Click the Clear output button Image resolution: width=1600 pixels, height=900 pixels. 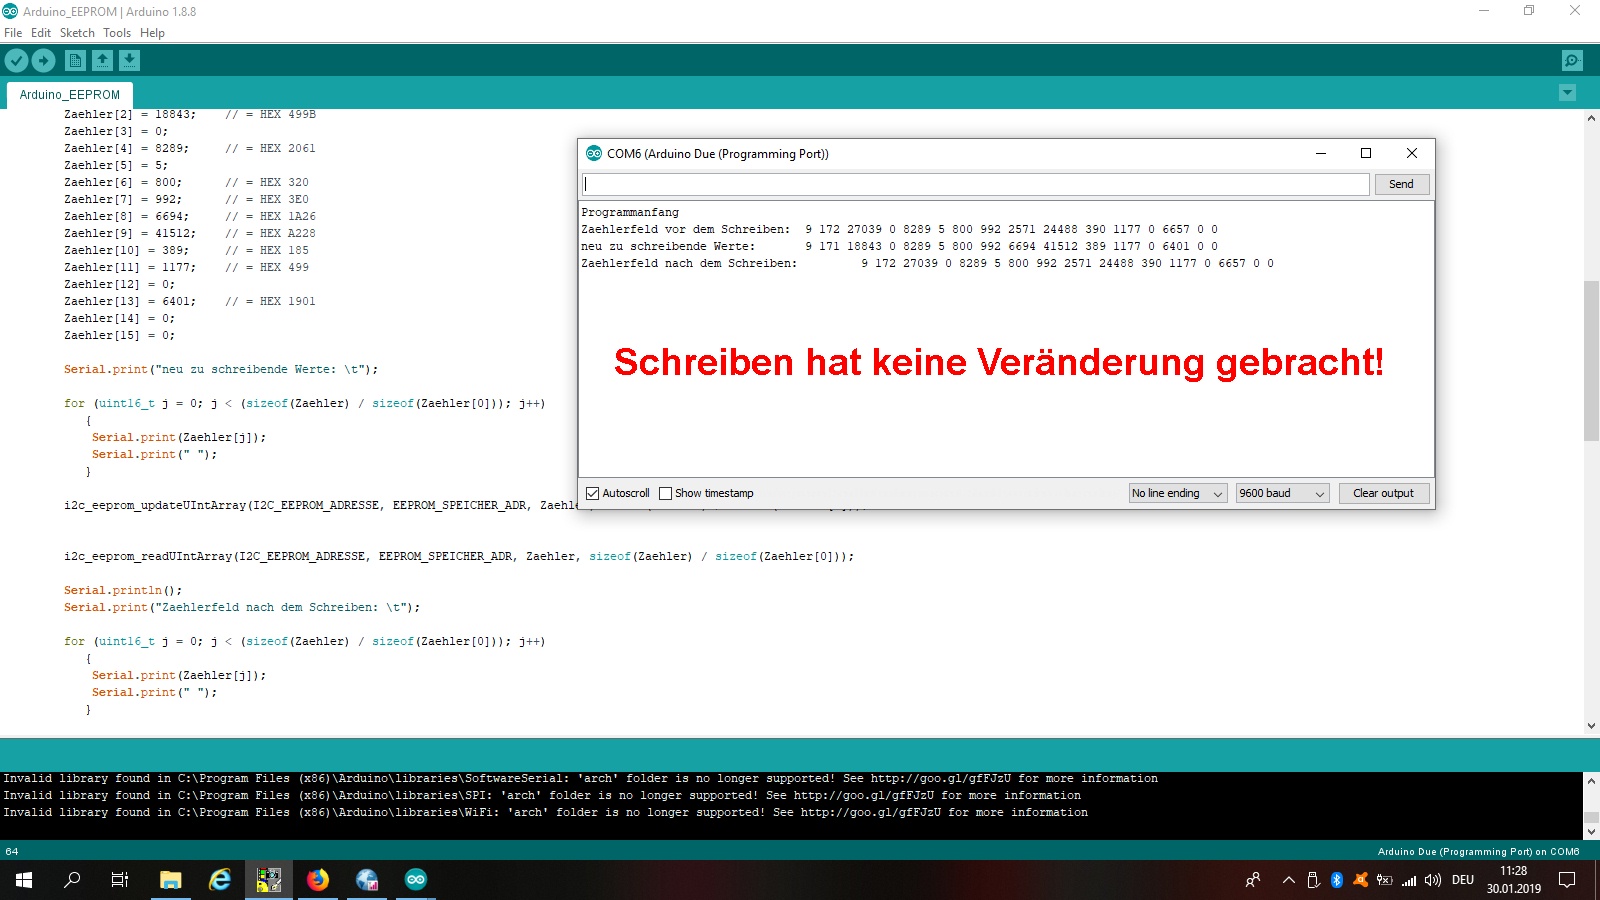click(1383, 493)
